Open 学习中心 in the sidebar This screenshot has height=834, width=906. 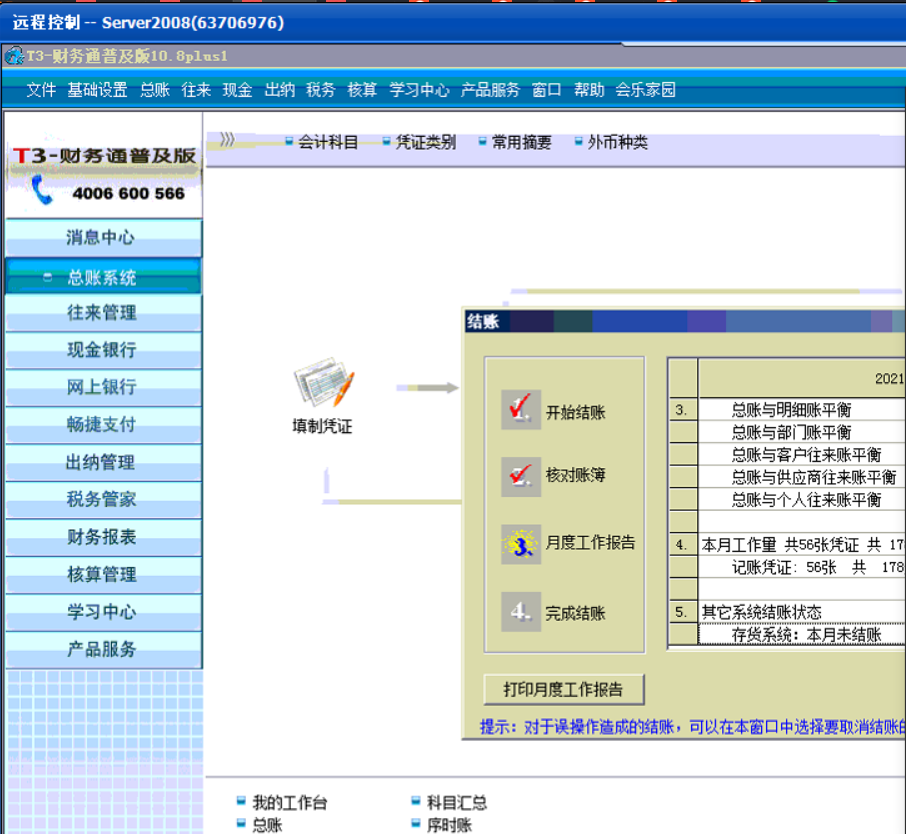(x=103, y=611)
